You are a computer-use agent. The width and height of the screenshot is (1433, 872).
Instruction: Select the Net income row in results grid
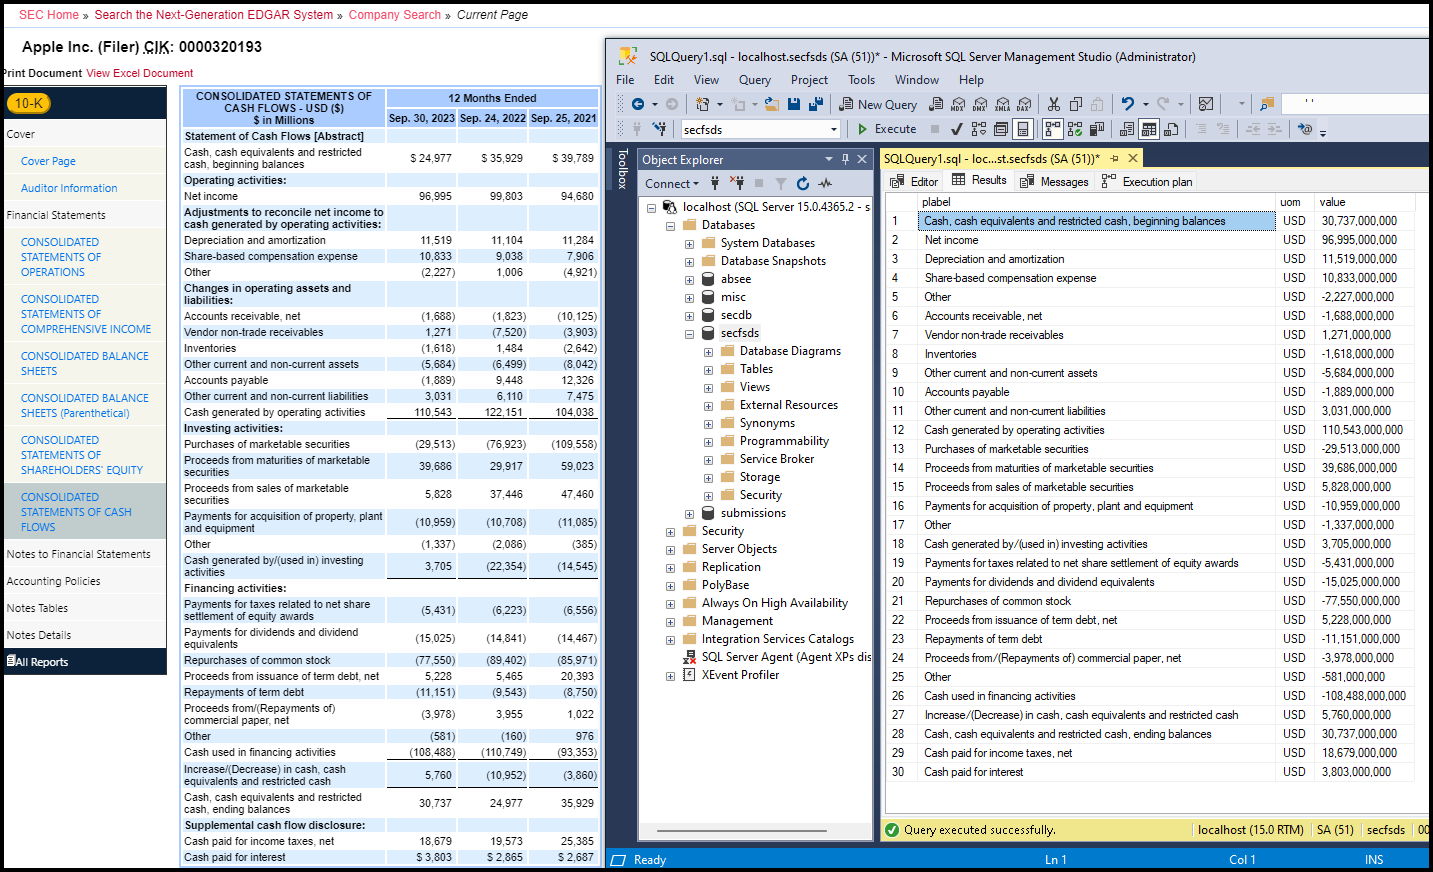[1150, 240]
